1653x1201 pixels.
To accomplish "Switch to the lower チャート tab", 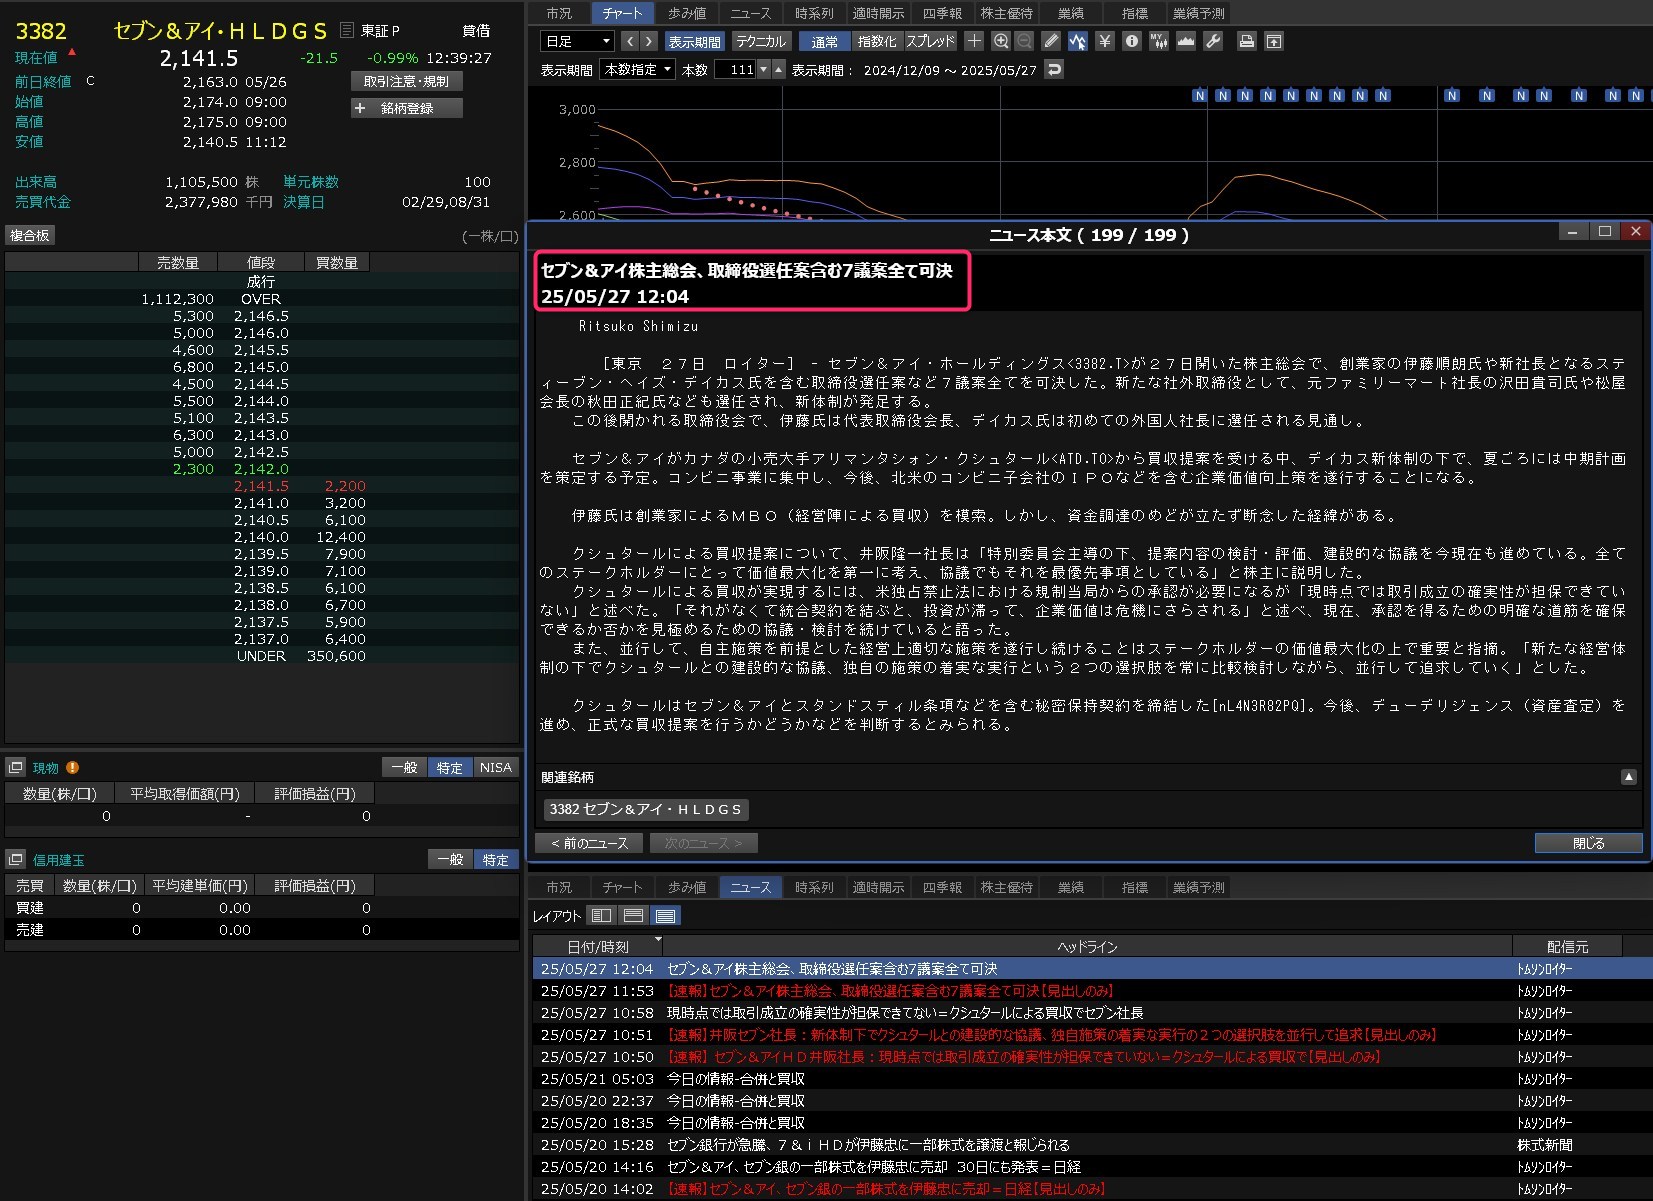I will 622,887.
